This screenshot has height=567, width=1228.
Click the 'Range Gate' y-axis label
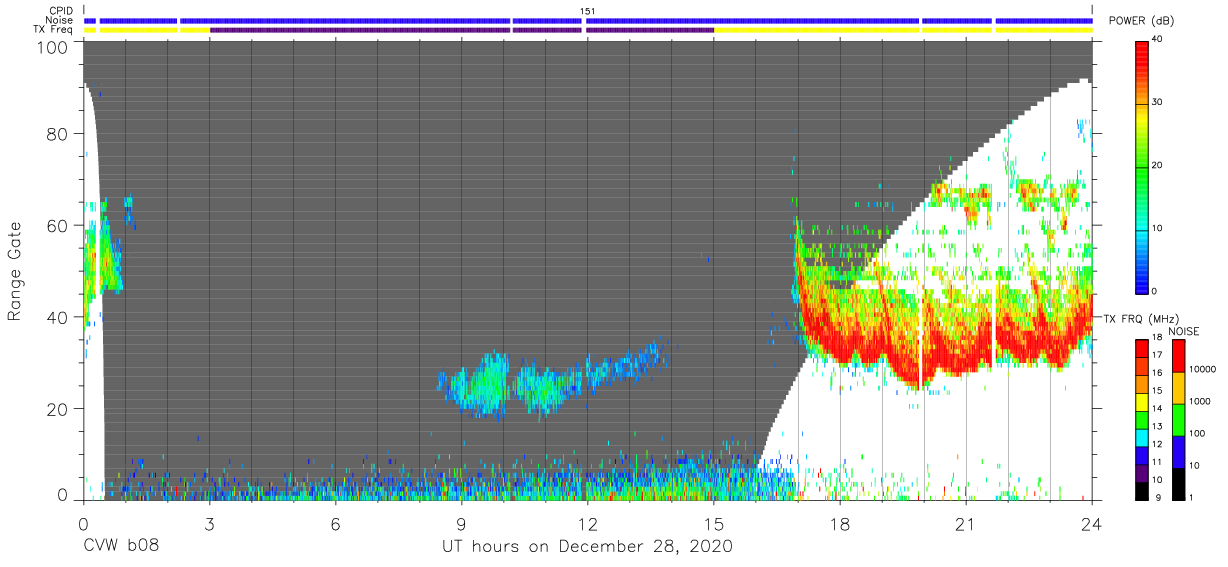tap(15, 273)
